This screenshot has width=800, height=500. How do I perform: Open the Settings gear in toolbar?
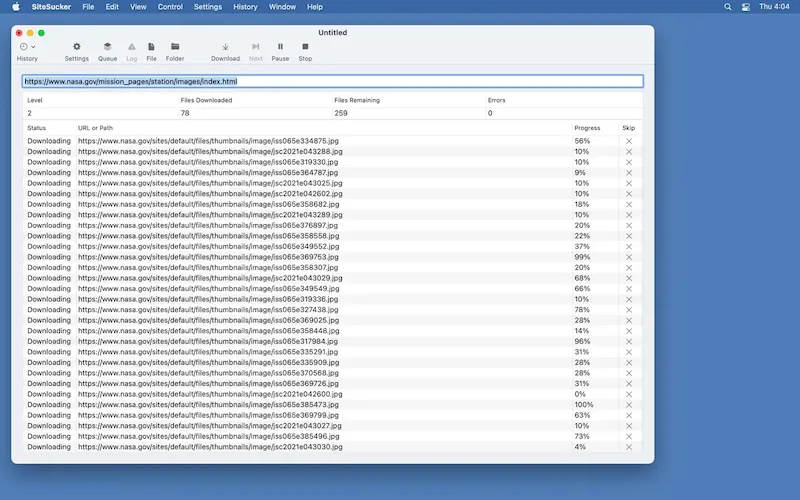(x=77, y=52)
